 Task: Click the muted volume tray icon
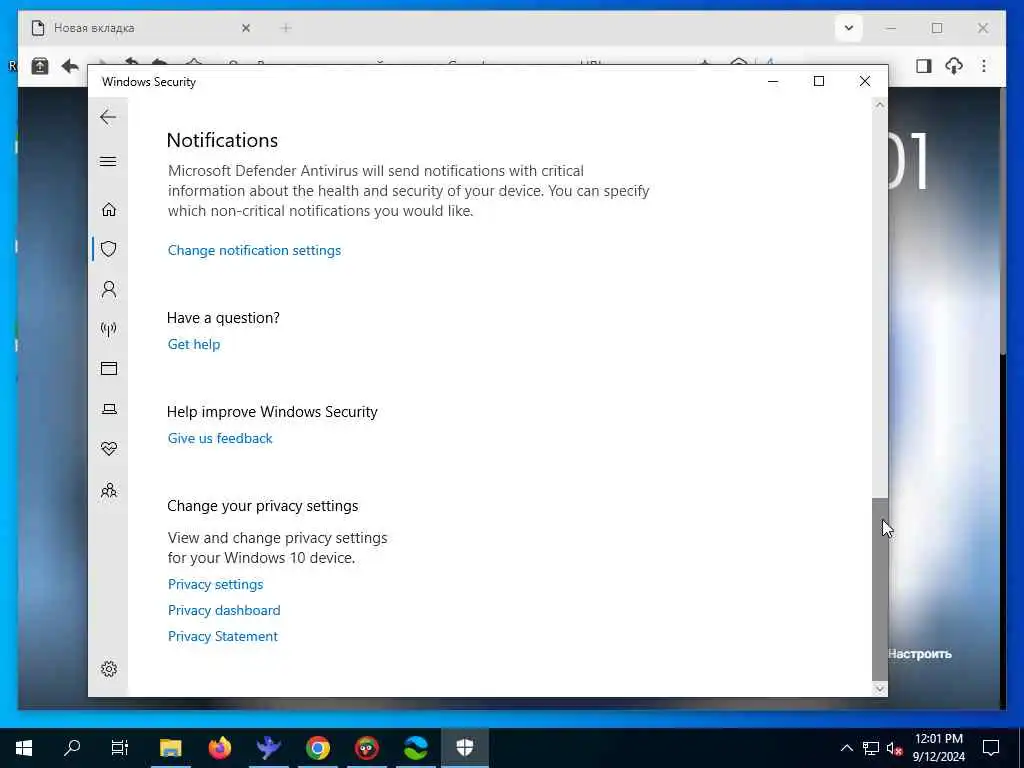894,748
